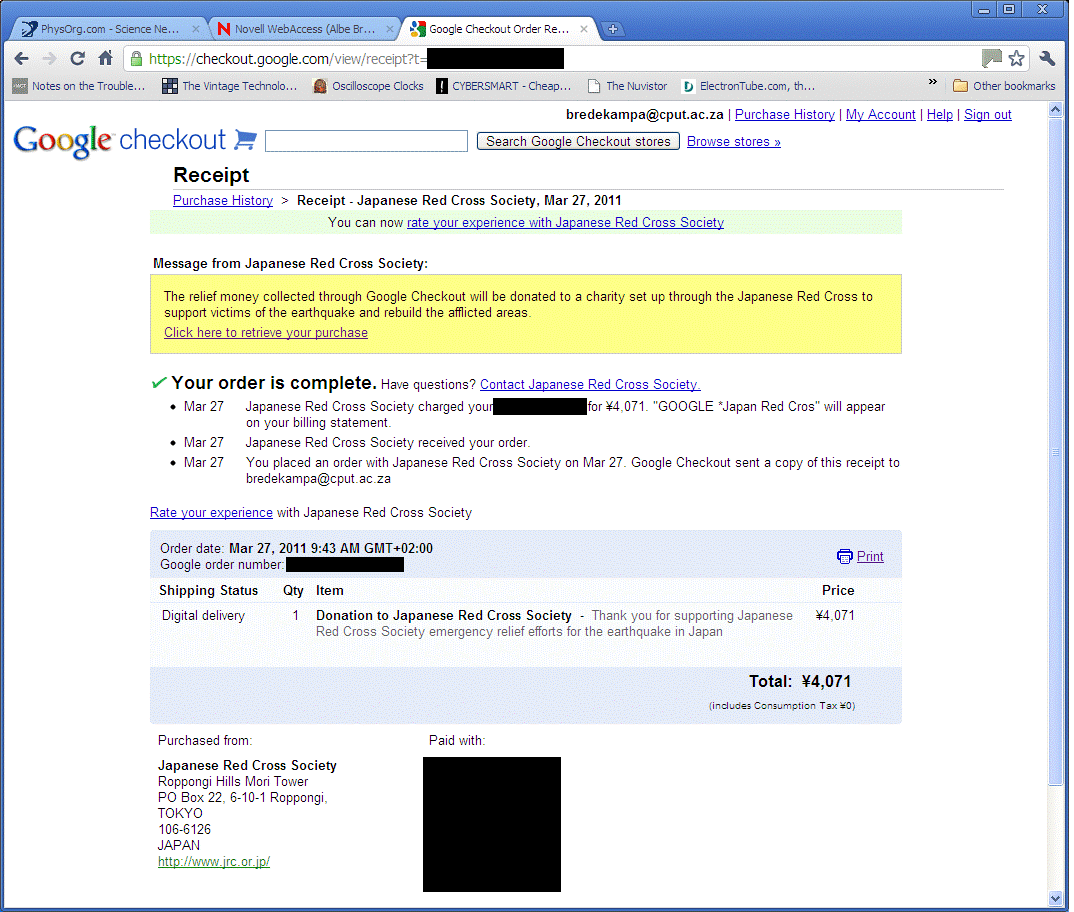Click into the store search text field
Image resolution: width=1074 pixels, height=912 pixels.
coord(366,141)
